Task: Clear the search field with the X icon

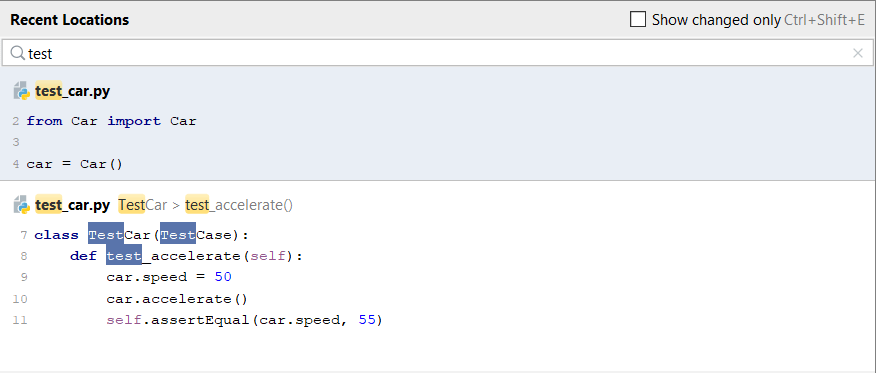Action: click(x=858, y=53)
